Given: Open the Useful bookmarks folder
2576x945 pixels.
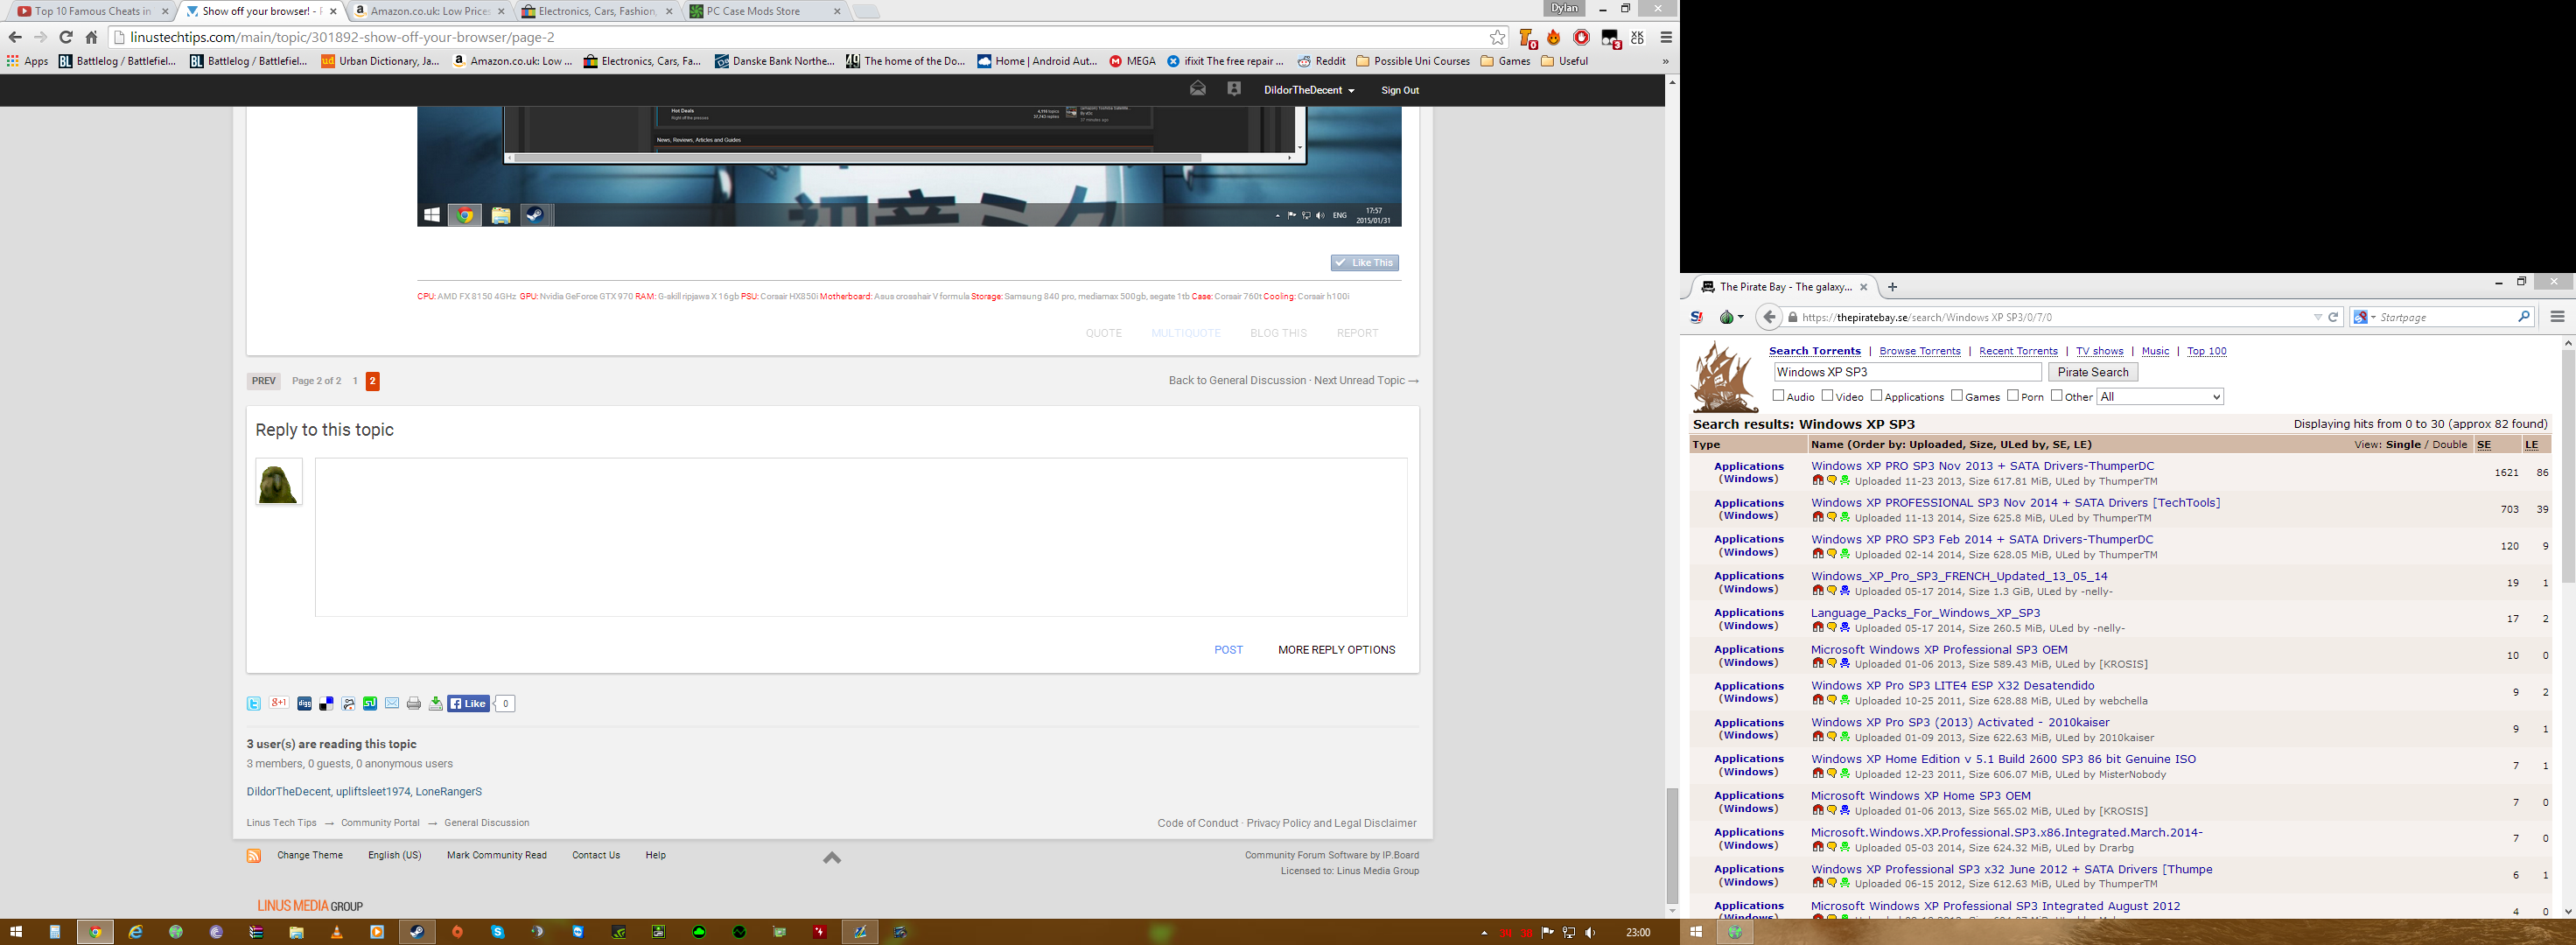Looking at the screenshot, I should pos(1565,61).
